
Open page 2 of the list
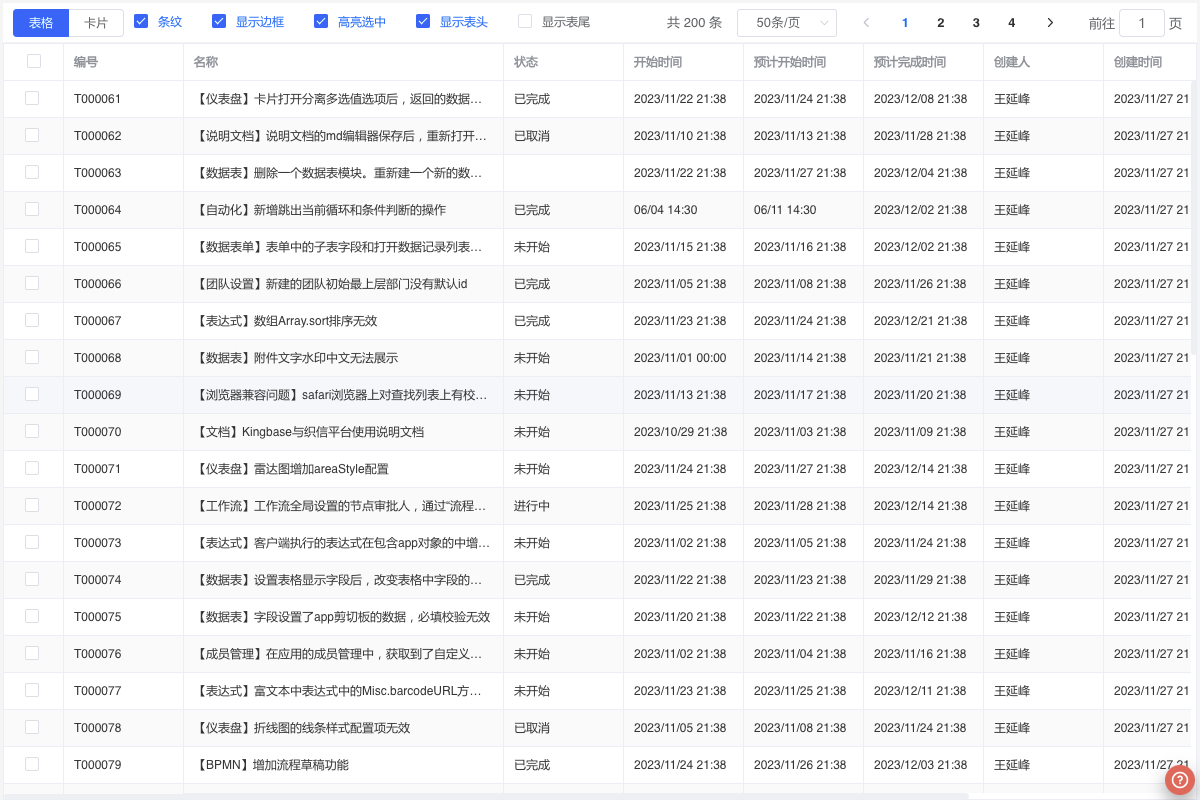(x=940, y=23)
